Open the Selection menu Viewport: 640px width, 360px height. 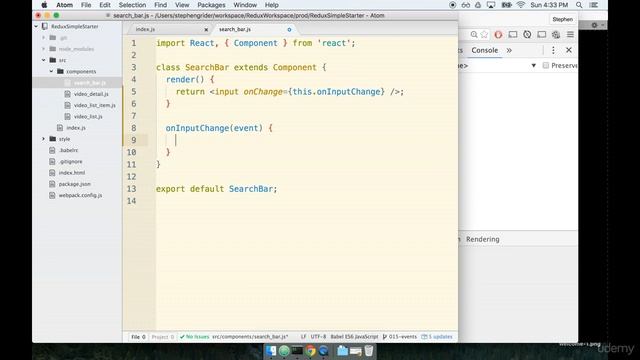pos(132,5)
